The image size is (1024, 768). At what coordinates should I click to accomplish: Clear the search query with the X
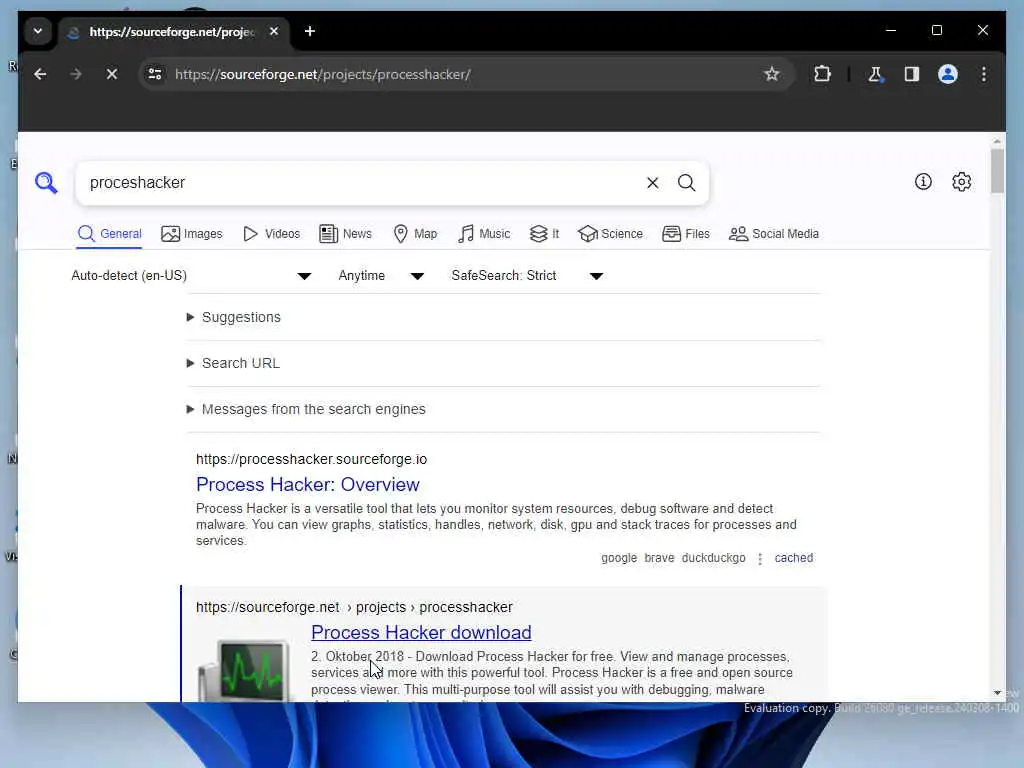652,183
